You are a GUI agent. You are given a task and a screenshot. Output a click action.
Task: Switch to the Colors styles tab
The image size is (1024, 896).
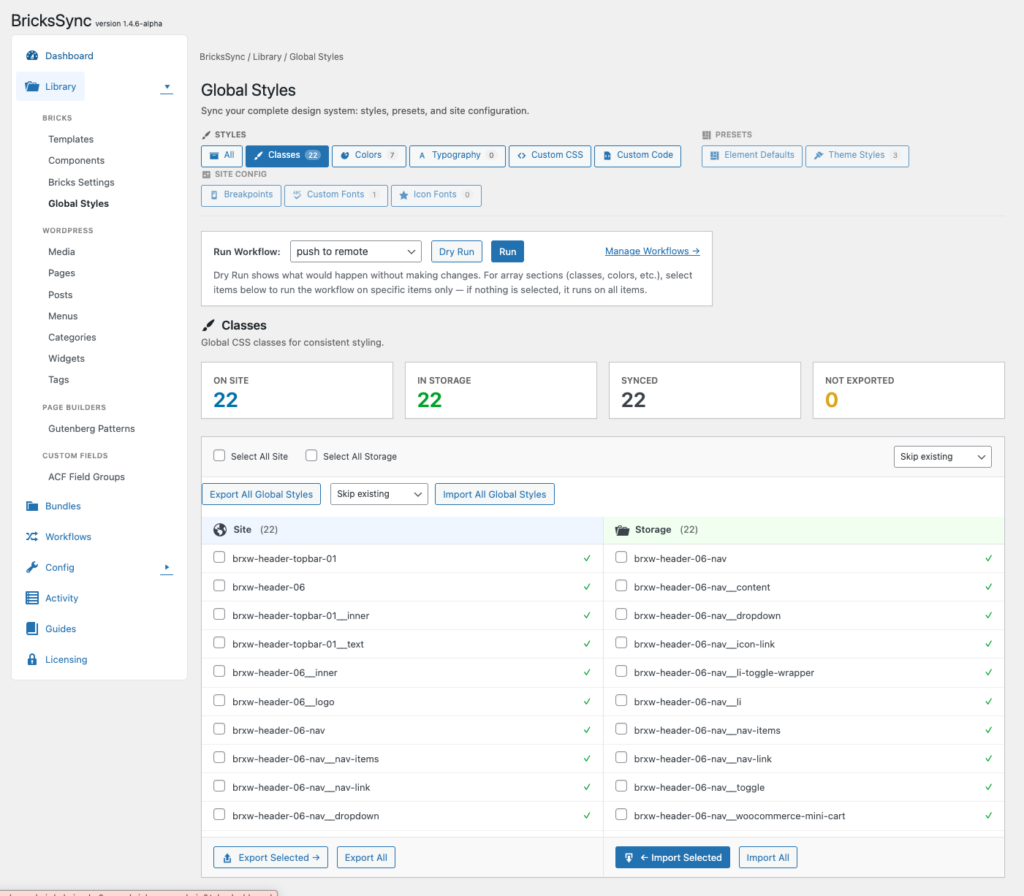coord(368,156)
